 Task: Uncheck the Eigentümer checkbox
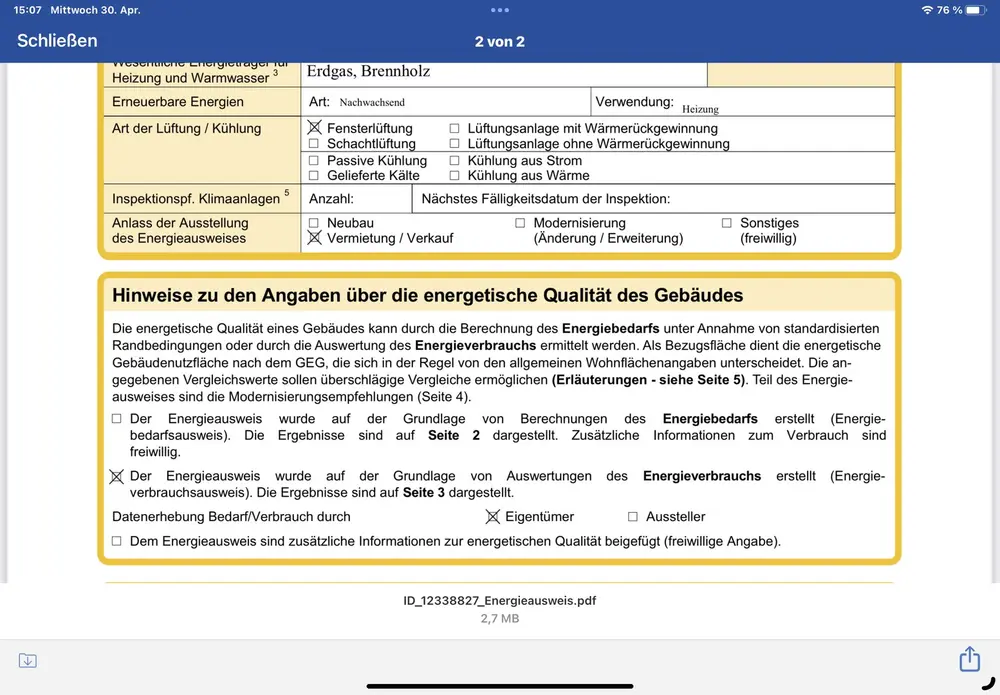click(x=492, y=516)
